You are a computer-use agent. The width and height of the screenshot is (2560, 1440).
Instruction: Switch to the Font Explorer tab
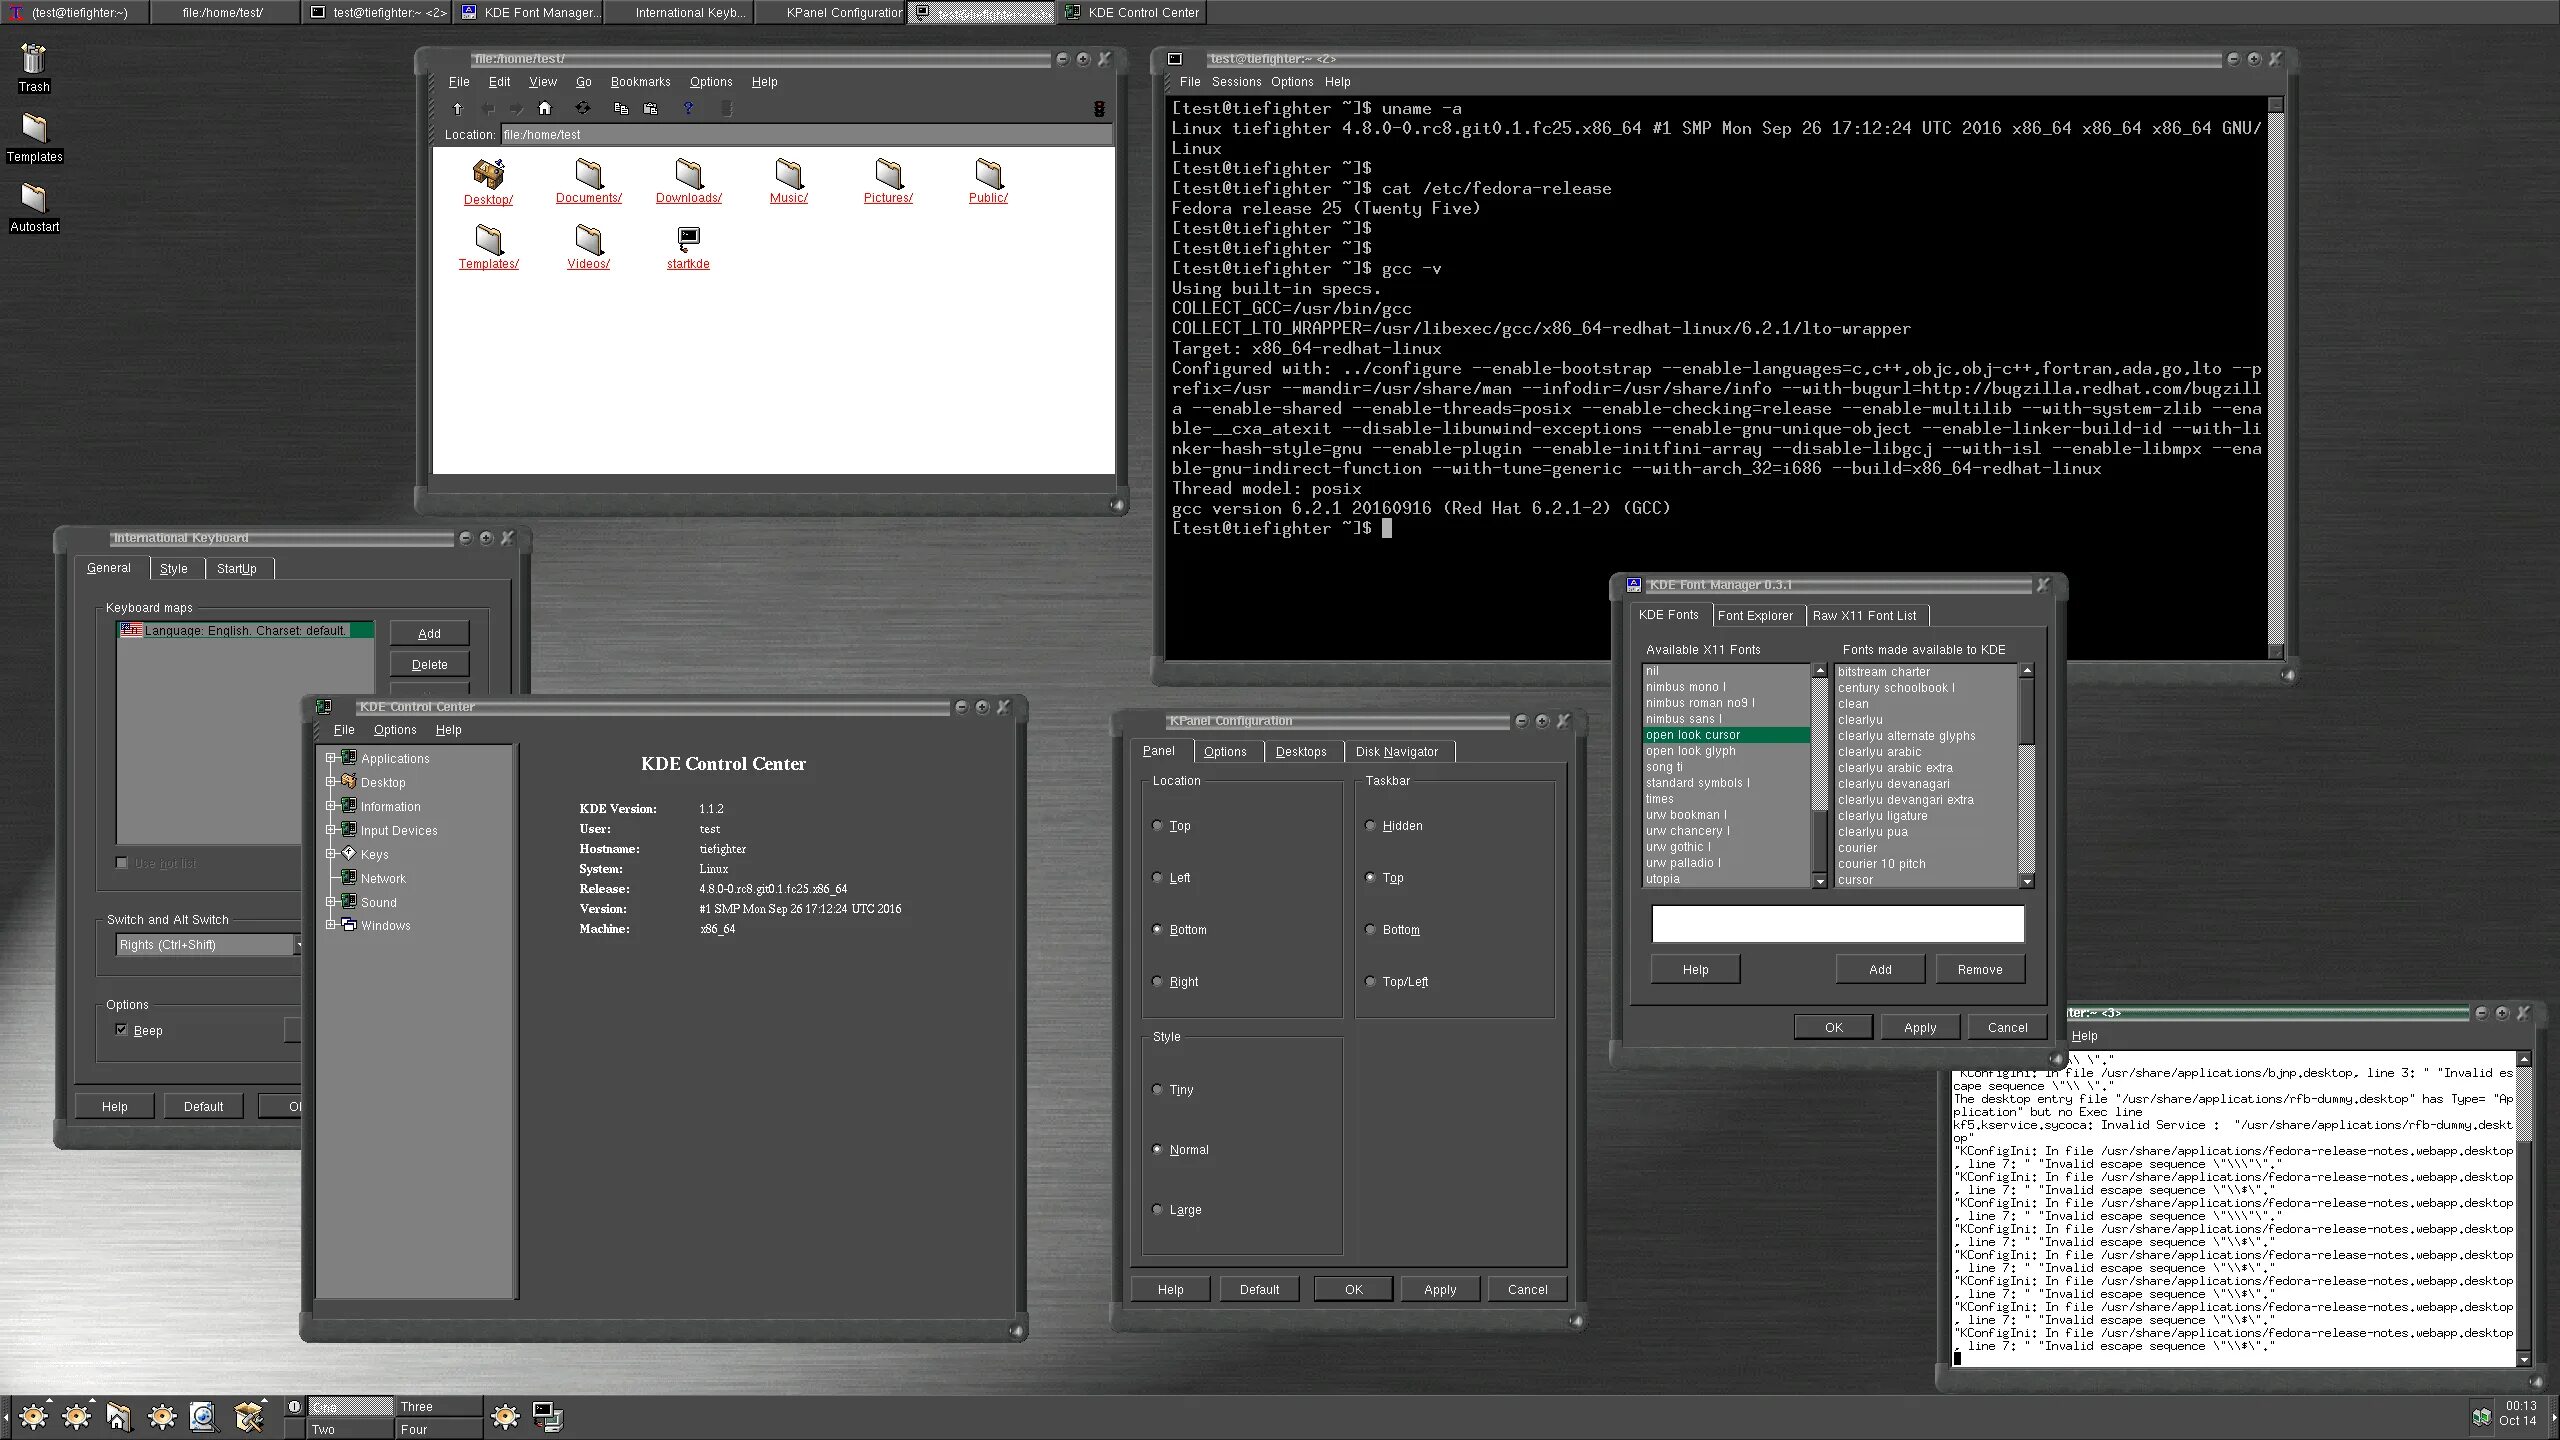click(1754, 616)
